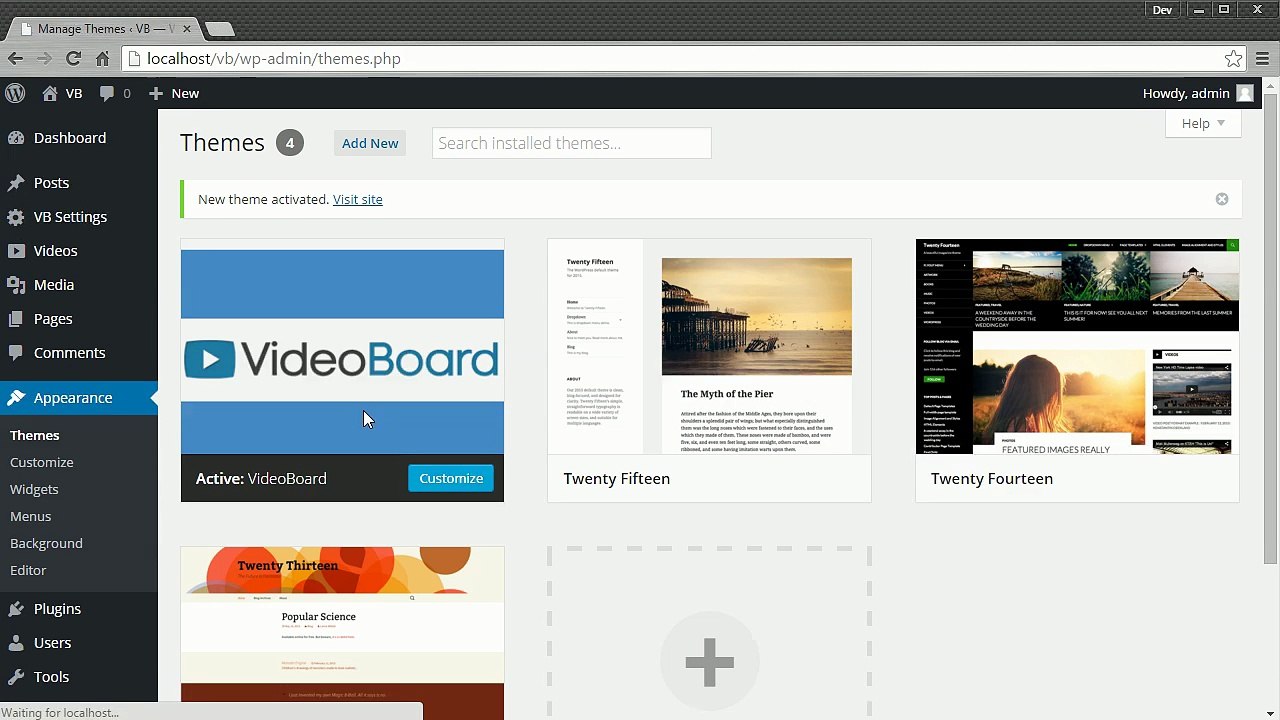
Task: Click into Search installed themes field
Action: tap(572, 143)
